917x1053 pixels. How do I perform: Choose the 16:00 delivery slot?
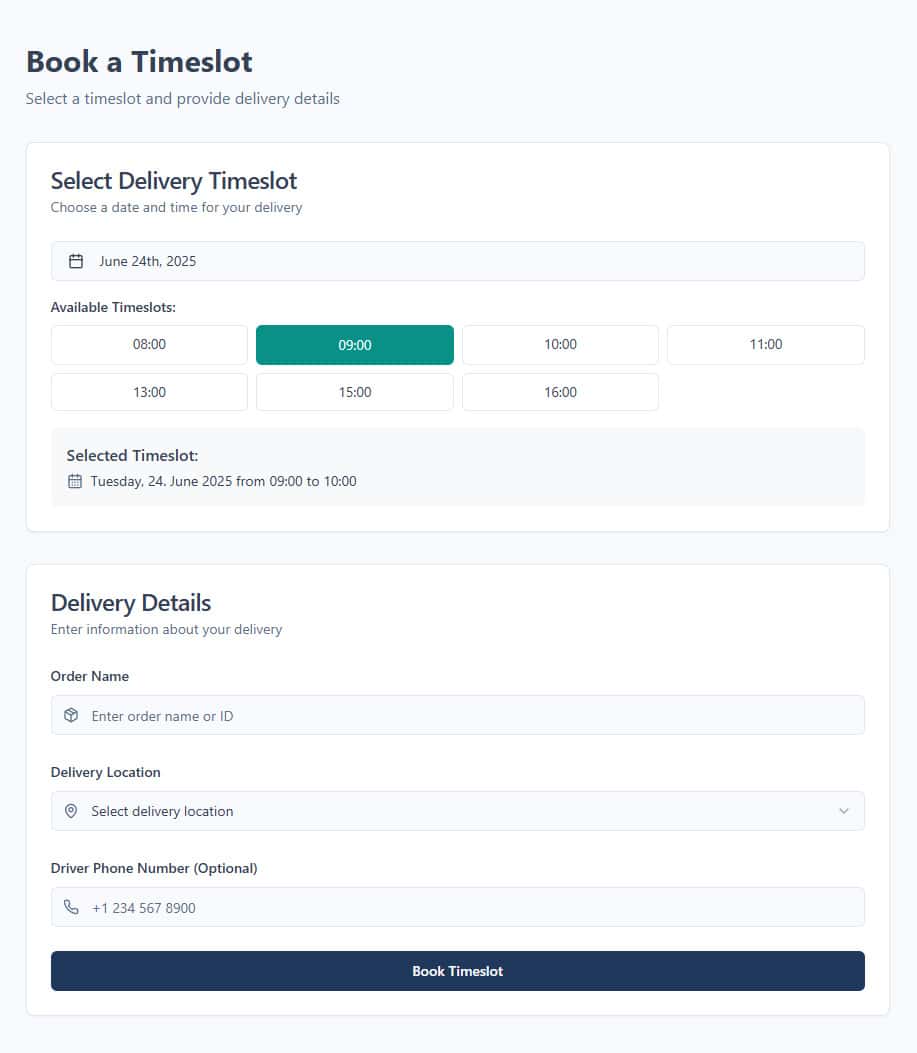(x=560, y=391)
